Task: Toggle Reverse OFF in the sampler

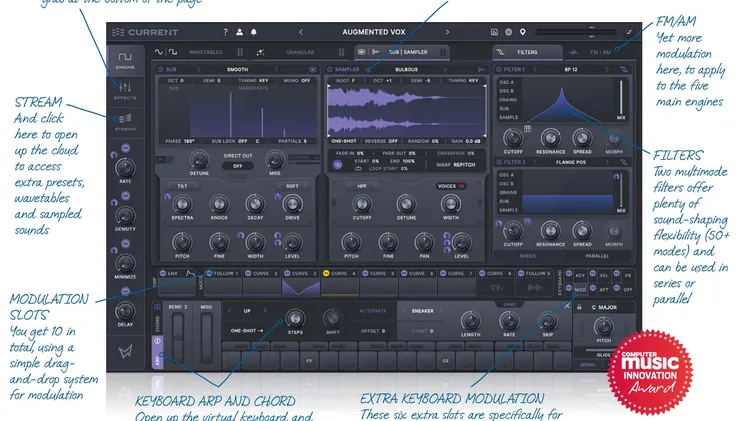Action: click(381, 141)
